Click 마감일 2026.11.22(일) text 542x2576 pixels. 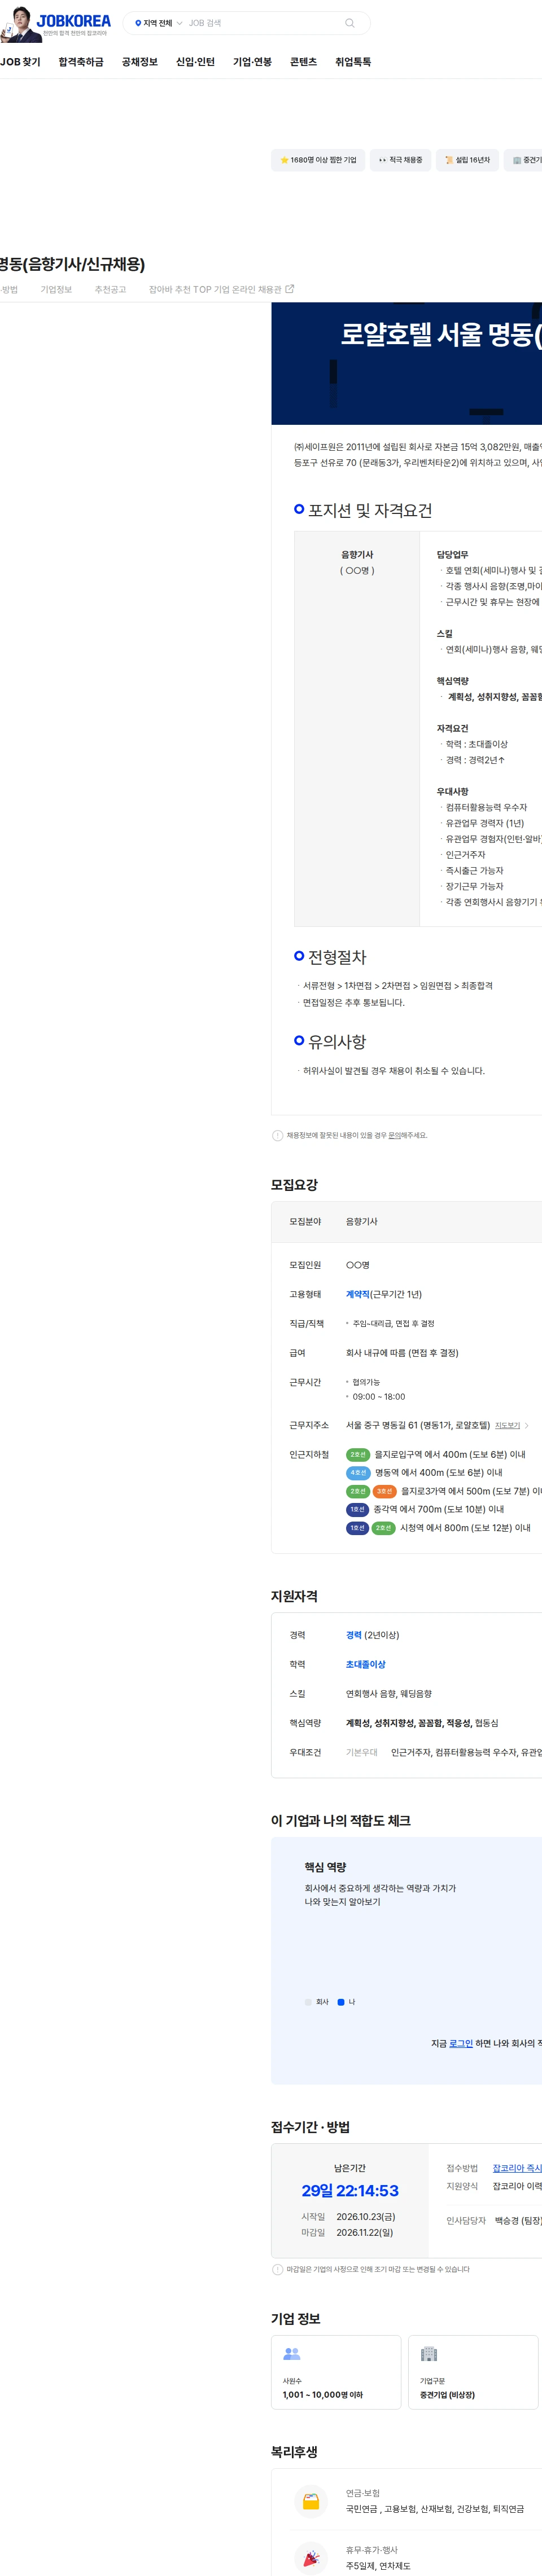pyautogui.click(x=347, y=2232)
